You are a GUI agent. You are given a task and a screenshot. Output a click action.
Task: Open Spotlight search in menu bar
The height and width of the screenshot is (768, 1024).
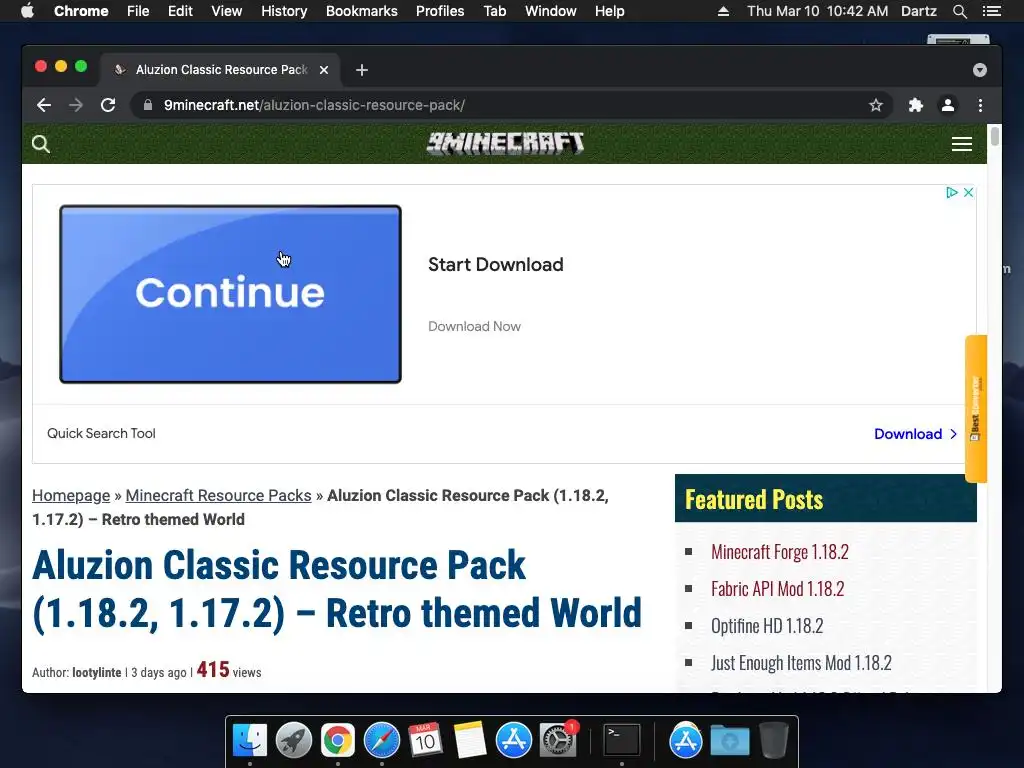point(959,11)
